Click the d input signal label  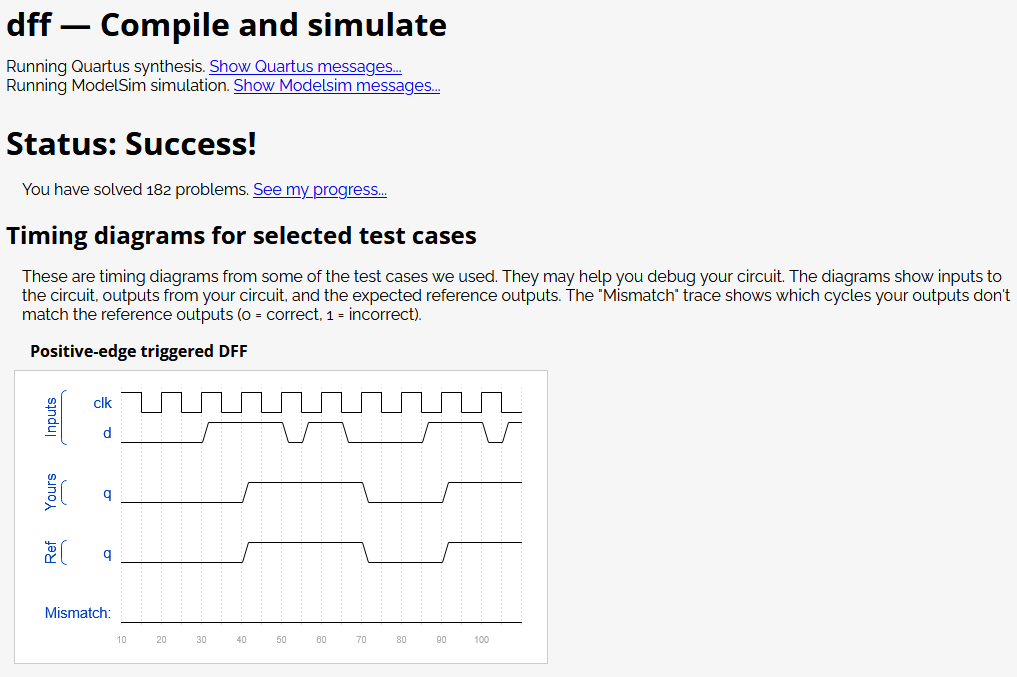tap(107, 433)
